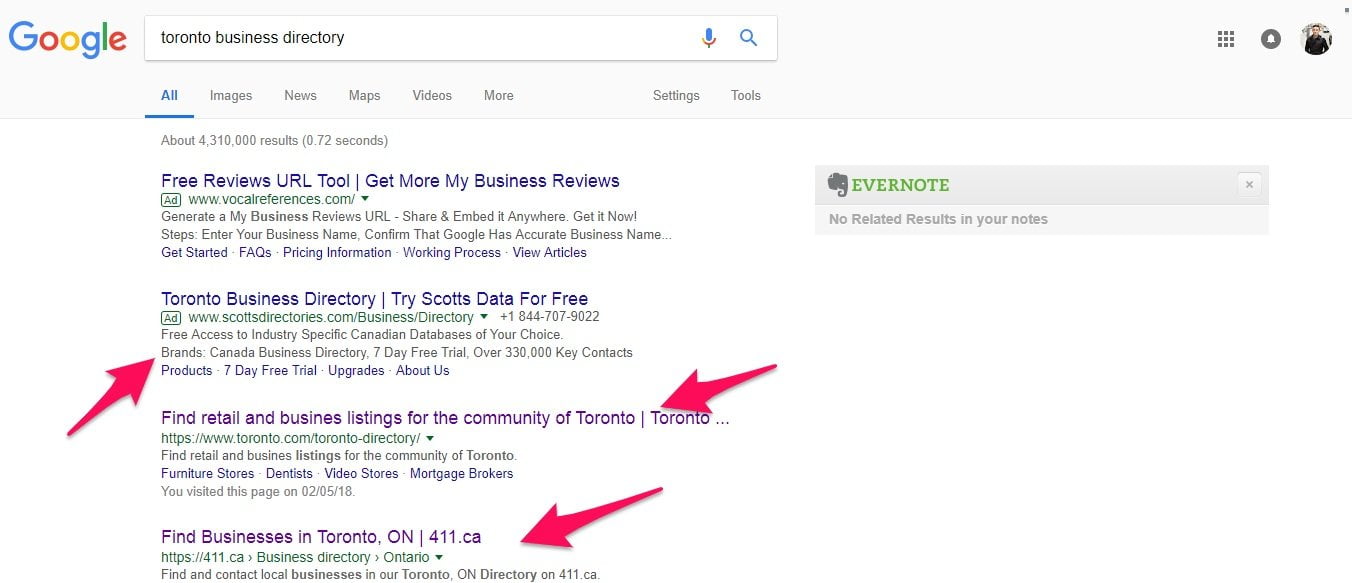1352x583 pixels.
Task: Click About 4,310,000 results text
Action: [274, 141]
